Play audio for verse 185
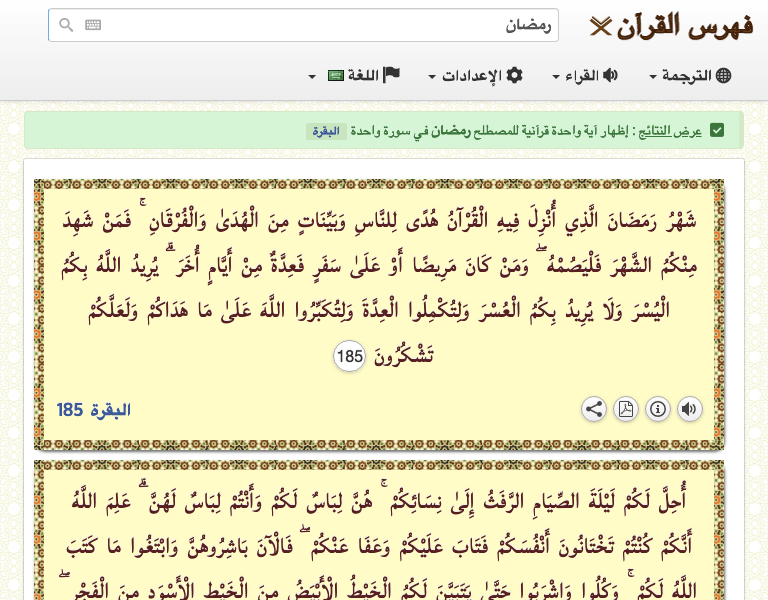The image size is (768, 600). tap(690, 409)
